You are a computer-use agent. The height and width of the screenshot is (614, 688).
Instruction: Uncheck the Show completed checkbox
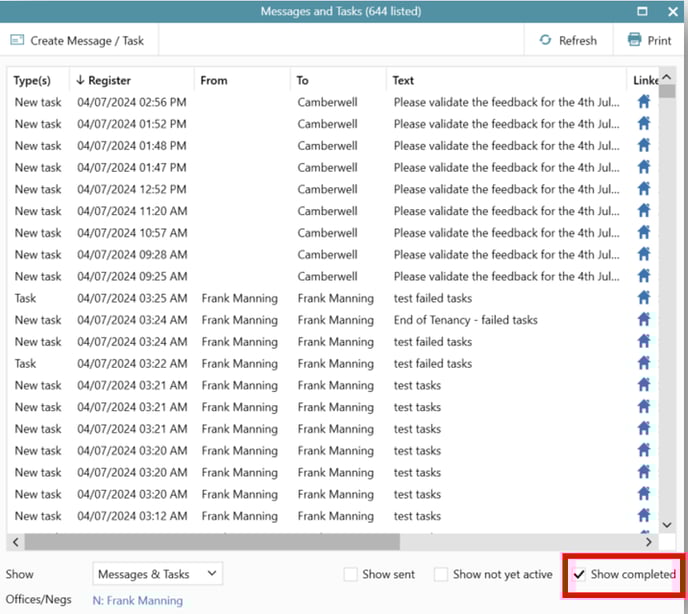coord(579,574)
